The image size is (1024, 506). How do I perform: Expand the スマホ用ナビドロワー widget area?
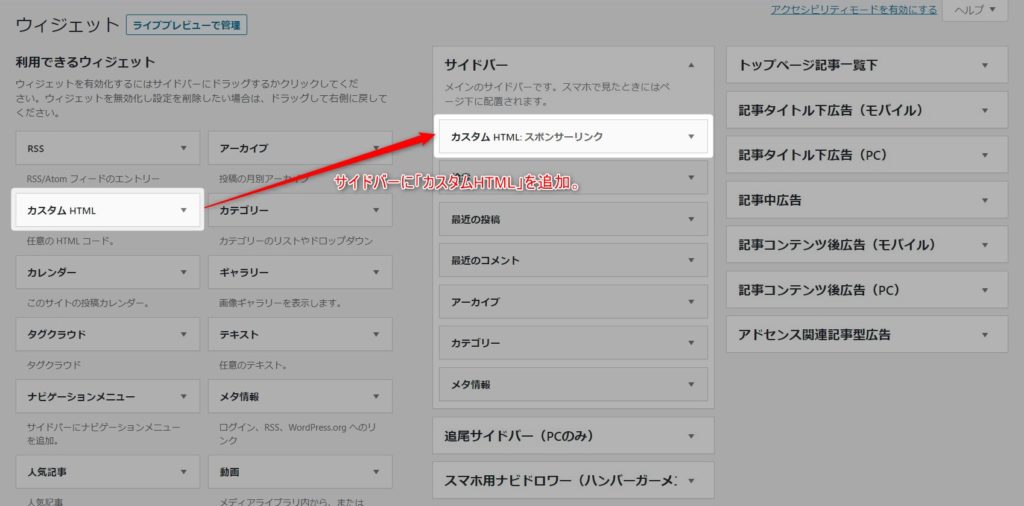tap(691, 480)
